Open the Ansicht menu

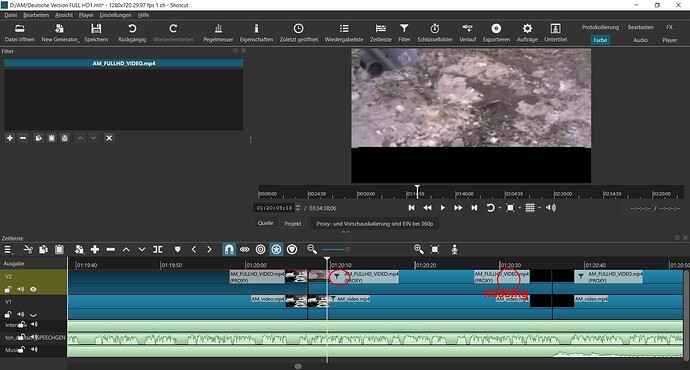tap(64, 15)
